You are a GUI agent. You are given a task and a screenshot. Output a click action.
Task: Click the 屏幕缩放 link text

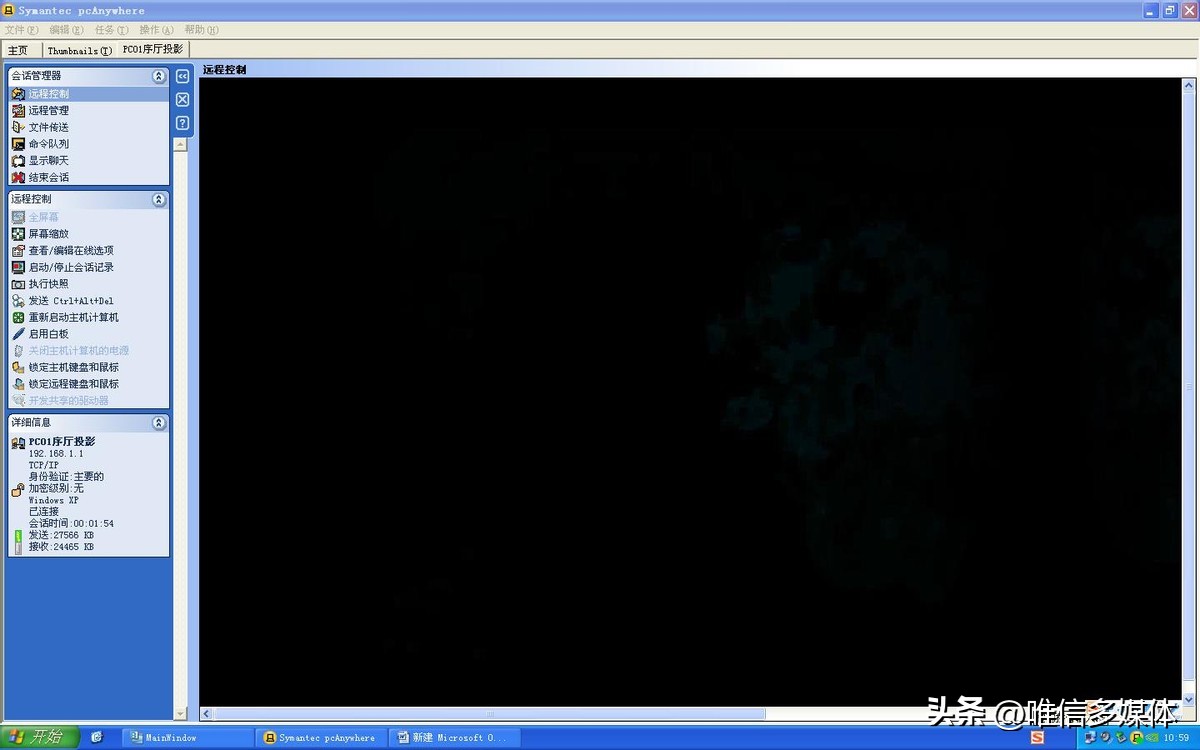49,234
